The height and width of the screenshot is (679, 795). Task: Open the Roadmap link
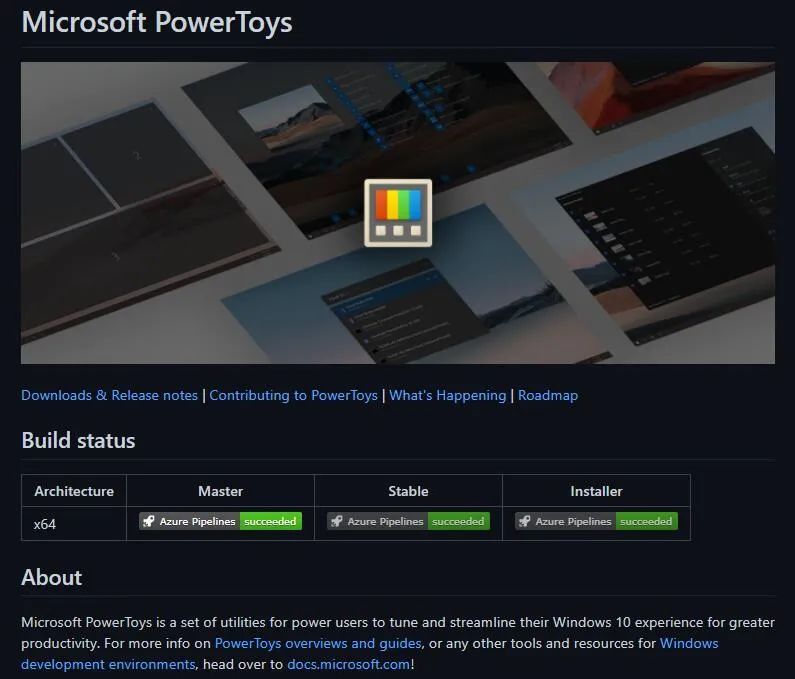548,395
